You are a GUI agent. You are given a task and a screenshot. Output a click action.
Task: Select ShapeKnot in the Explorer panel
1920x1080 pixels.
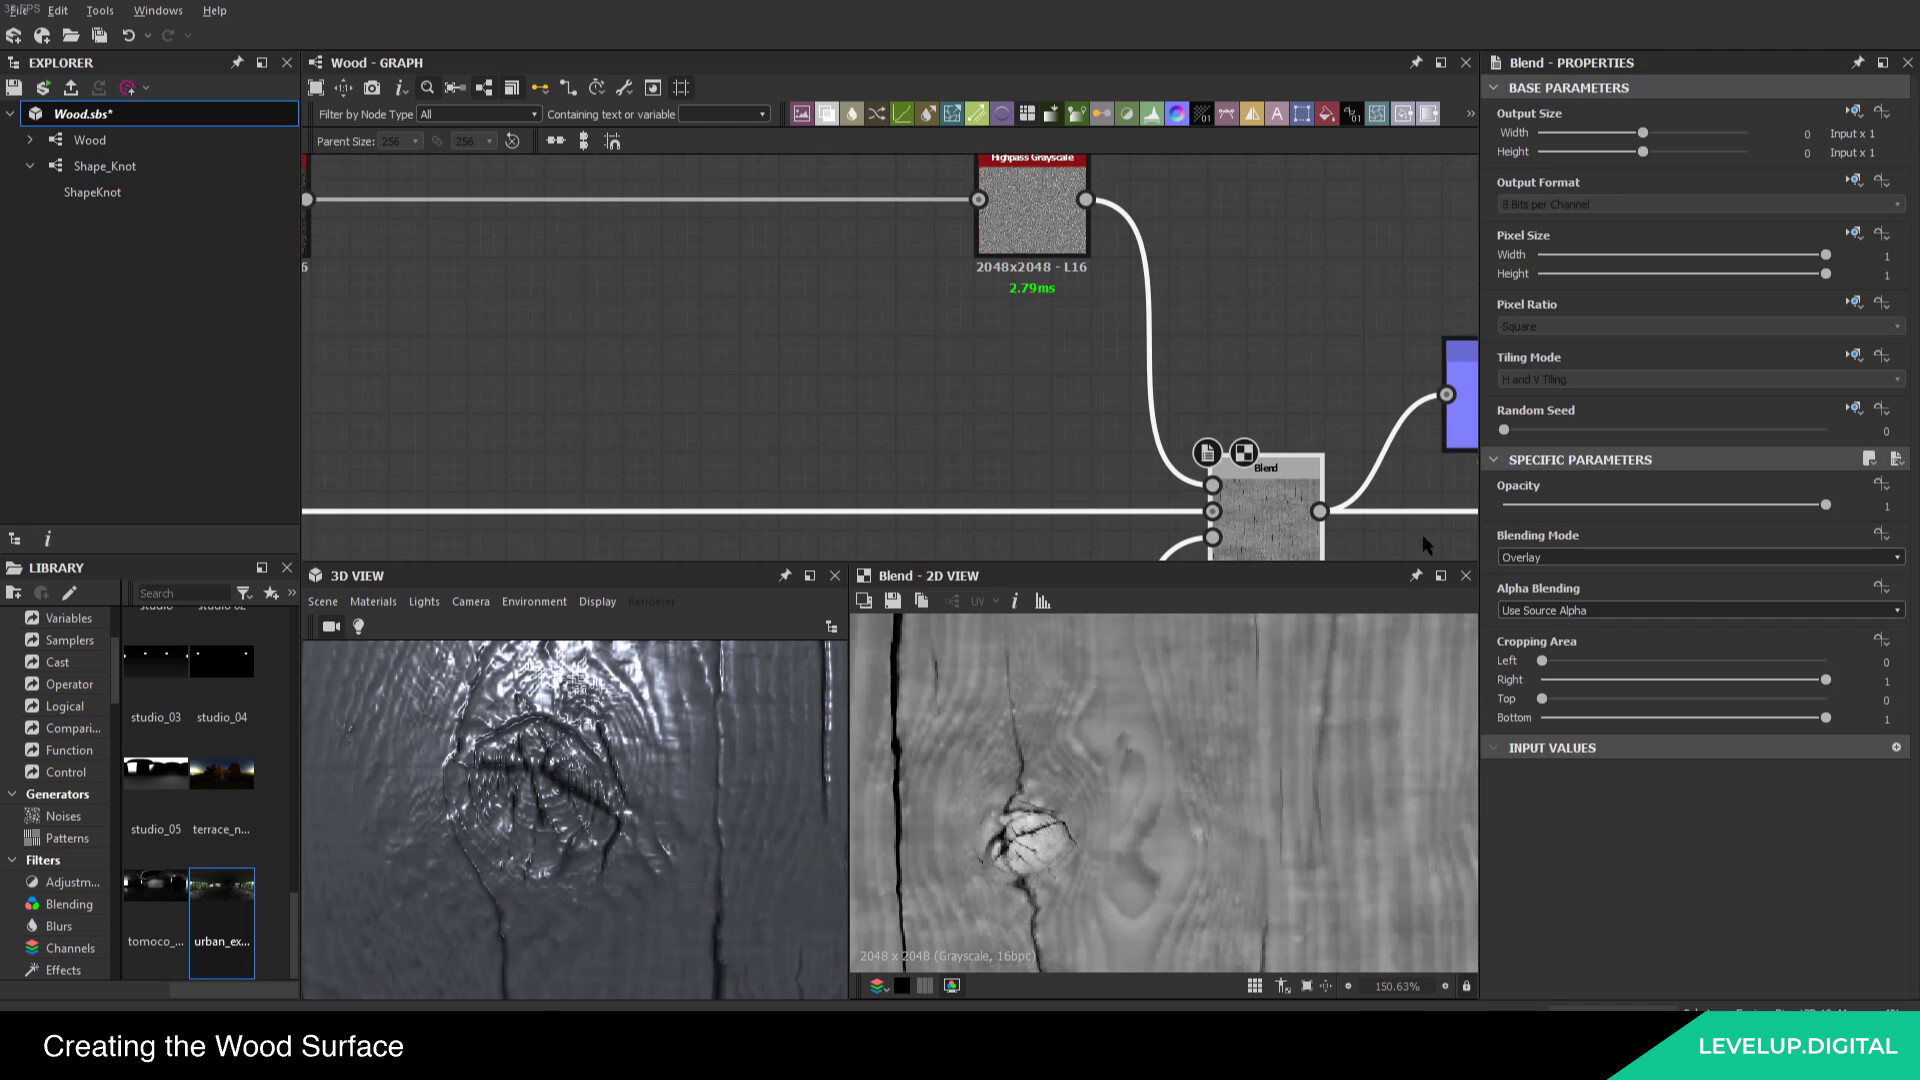point(92,192)
